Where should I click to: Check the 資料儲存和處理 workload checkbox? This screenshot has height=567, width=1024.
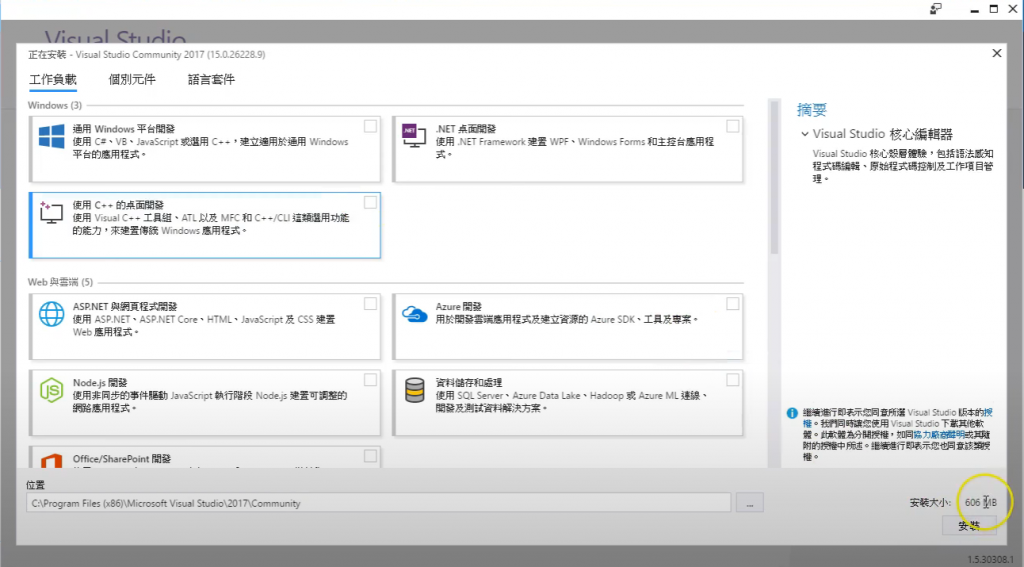tap(733, 380)
